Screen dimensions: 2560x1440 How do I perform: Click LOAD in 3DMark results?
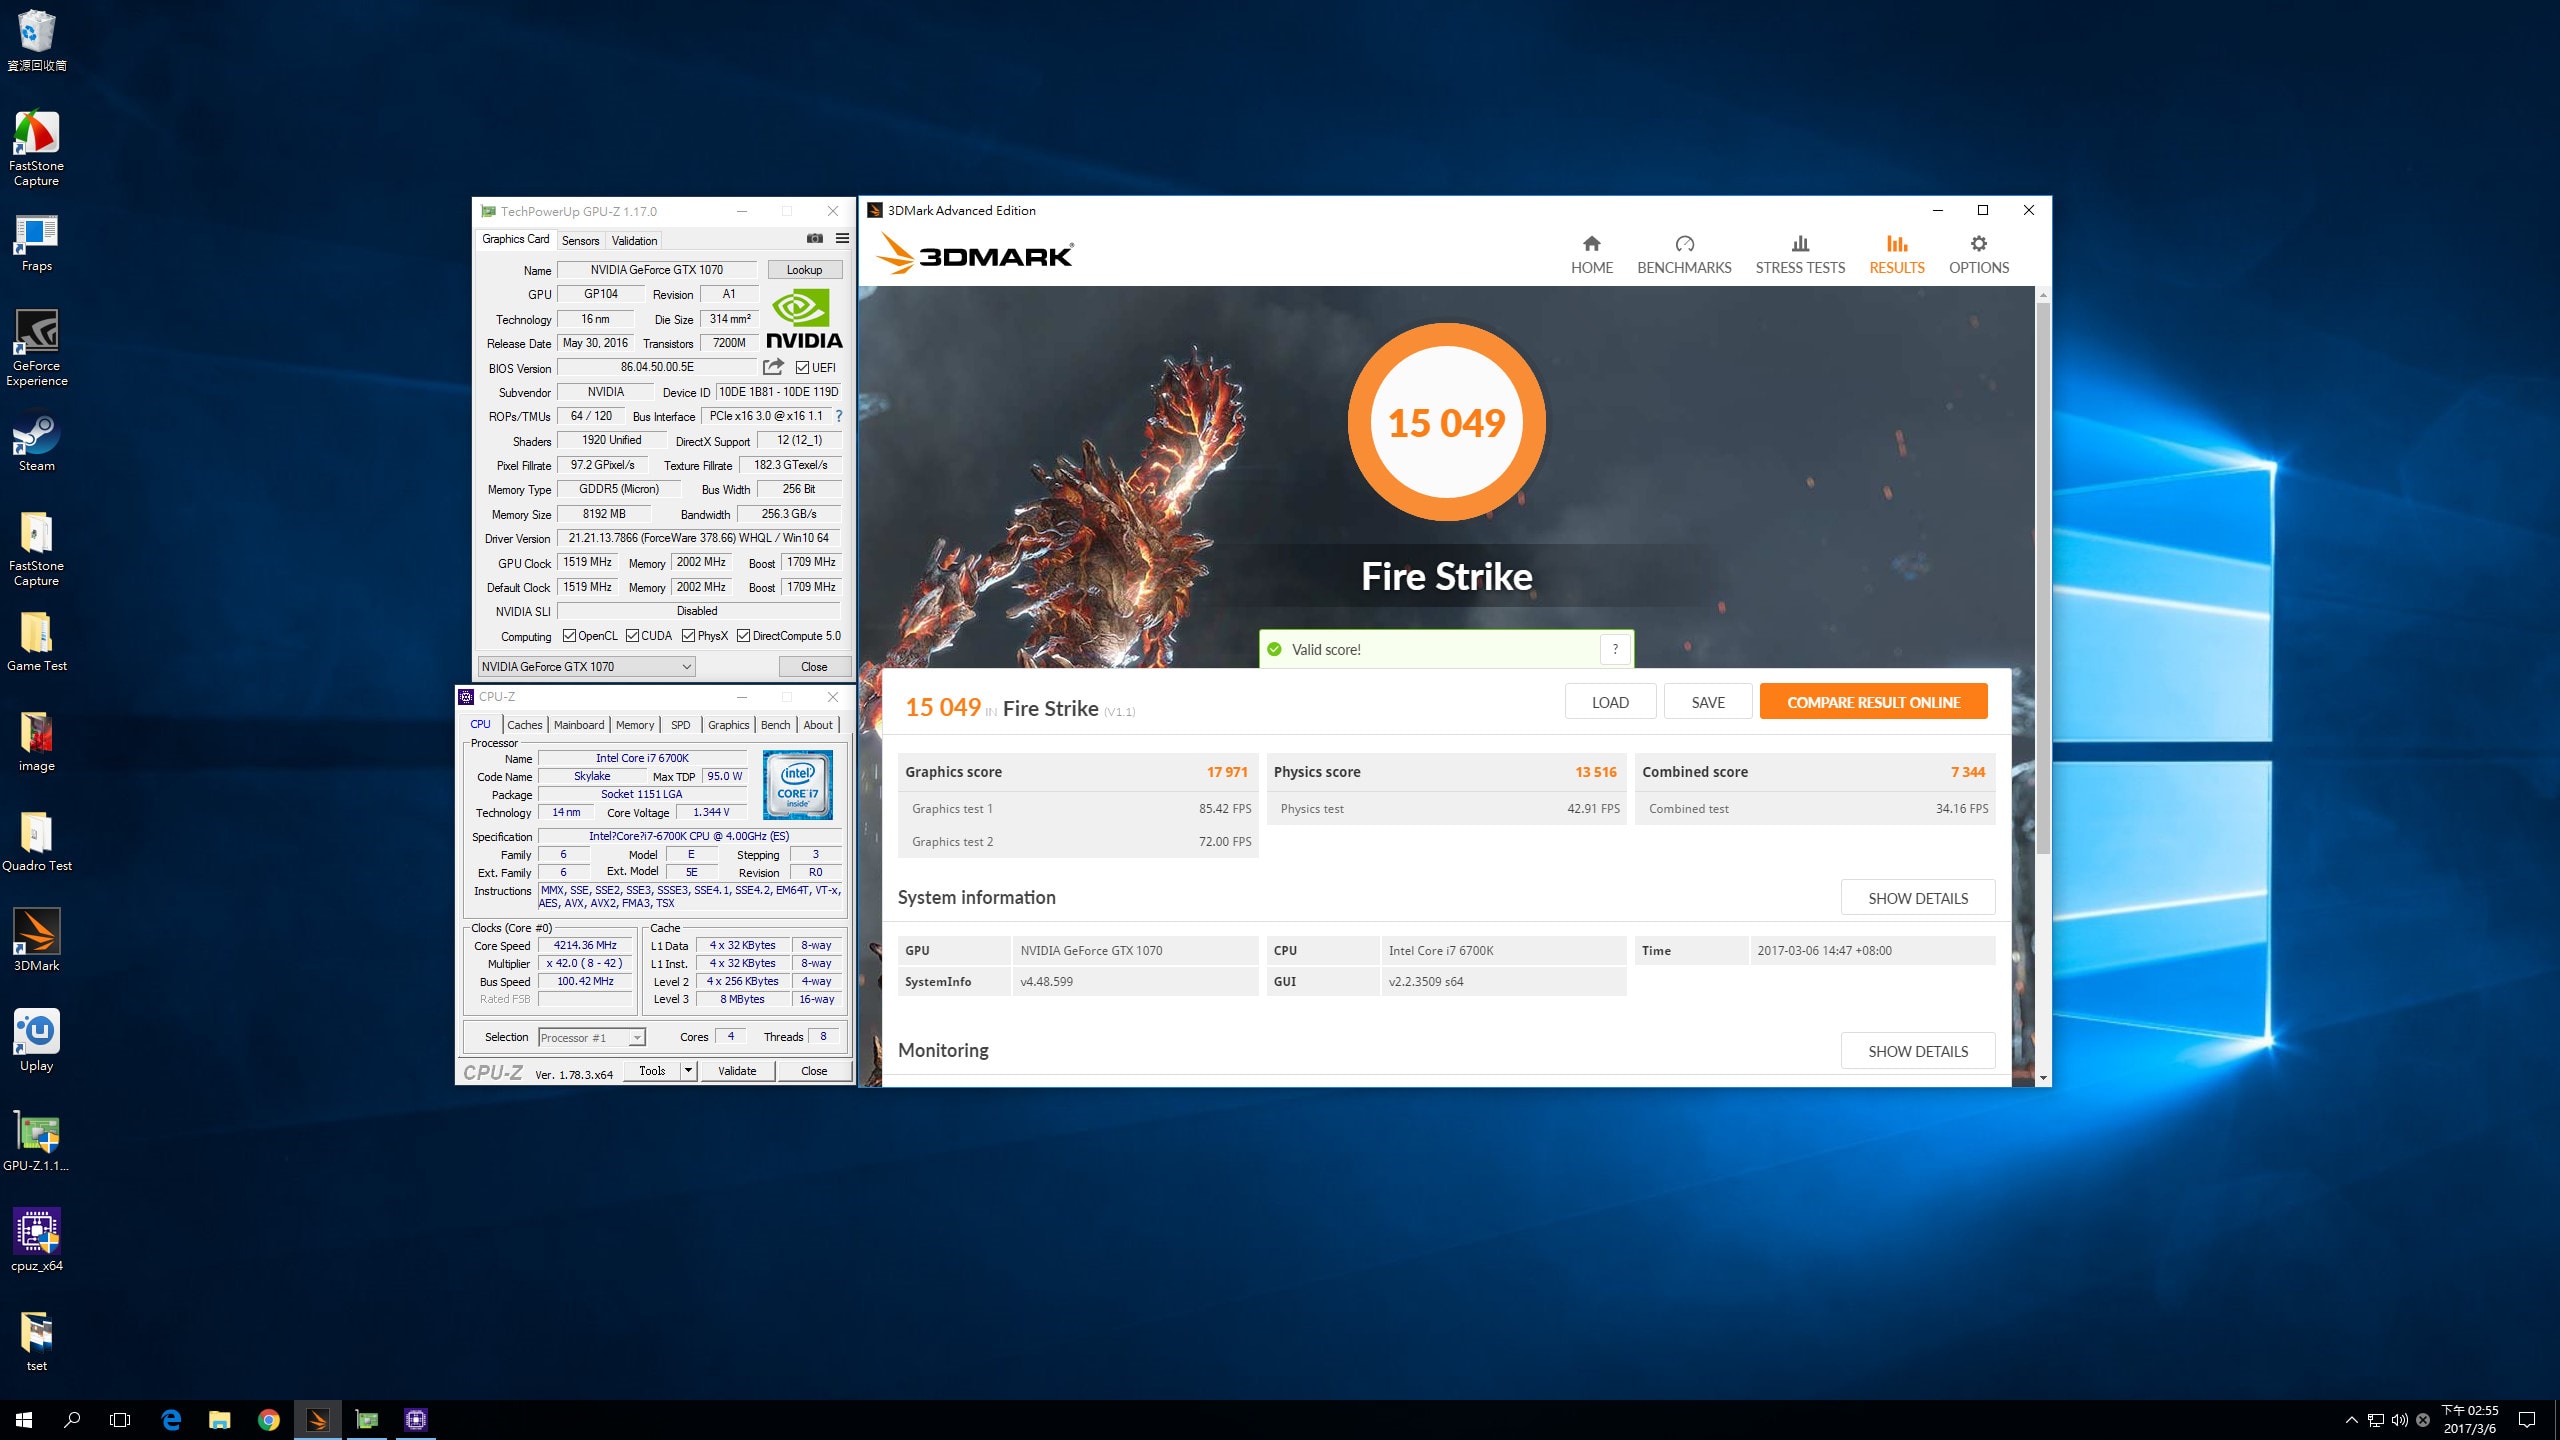click(x=1610, y=702)
